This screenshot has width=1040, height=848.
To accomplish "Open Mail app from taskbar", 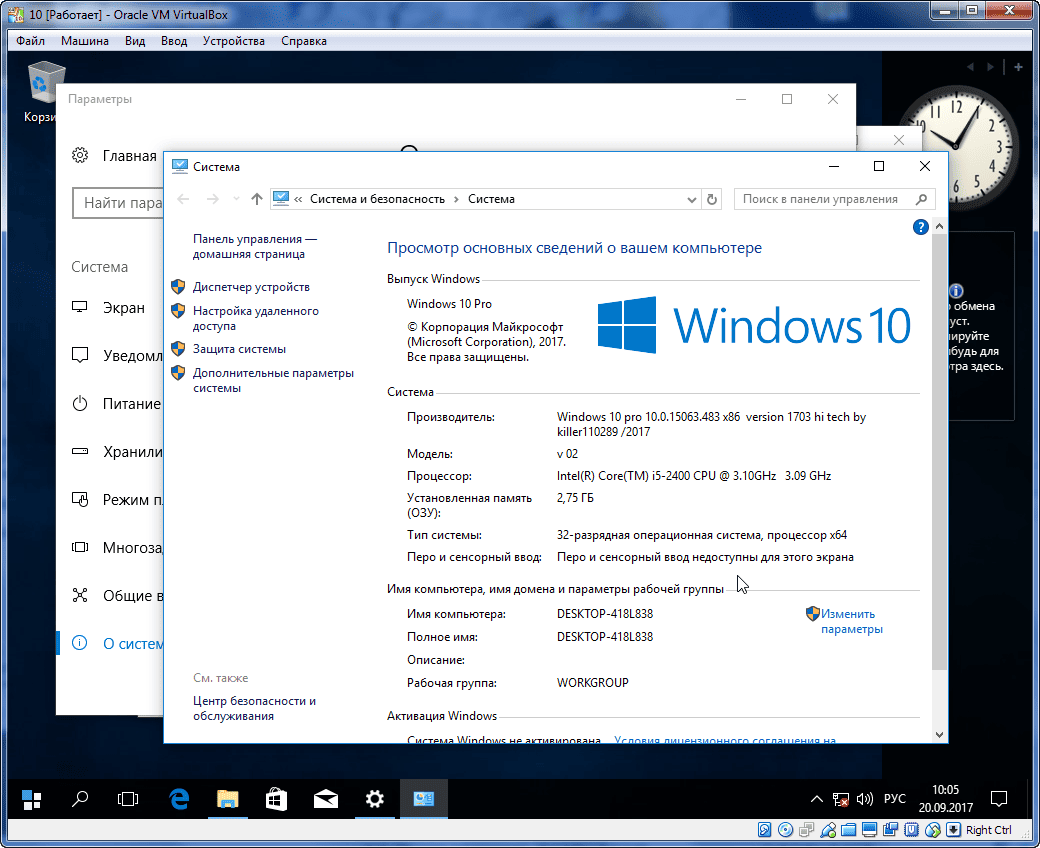I will pyautogui.click(x=326, y=800).
